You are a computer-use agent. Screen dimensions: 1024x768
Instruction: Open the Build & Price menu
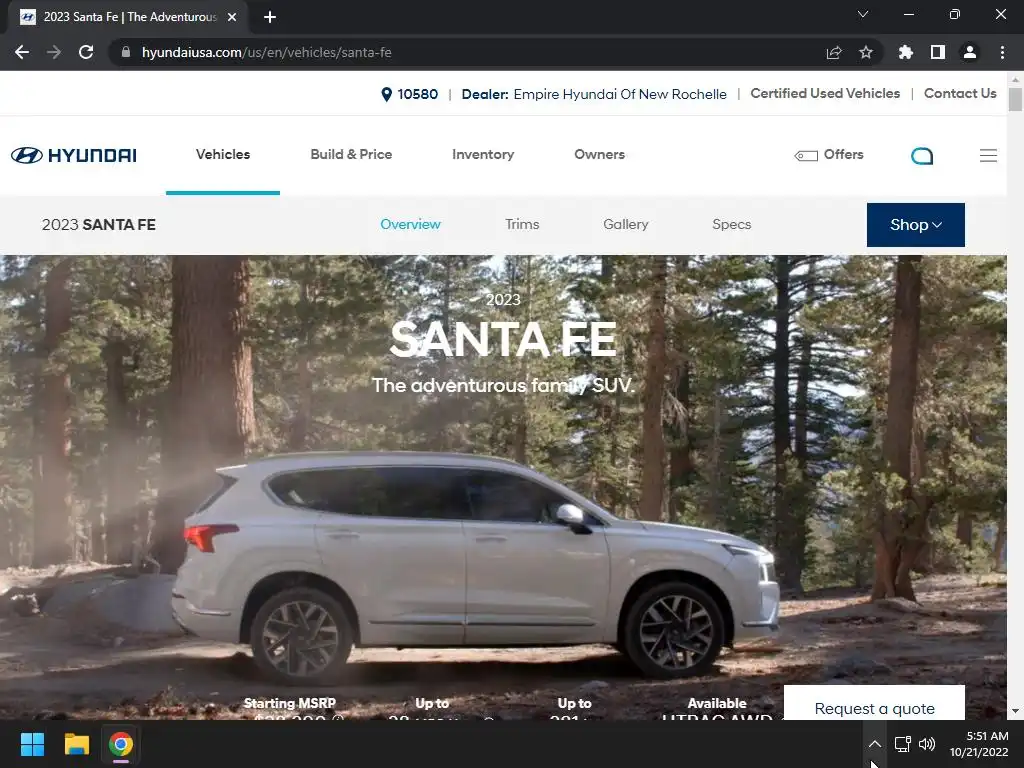(351, 155)
